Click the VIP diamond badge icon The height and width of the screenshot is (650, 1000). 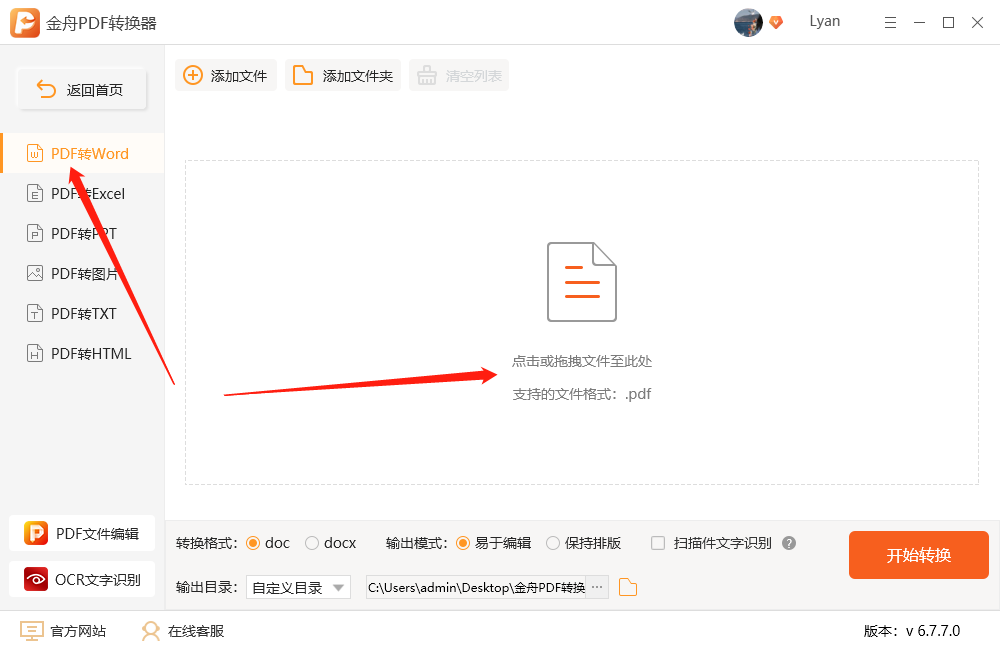(x=776, y=23)
